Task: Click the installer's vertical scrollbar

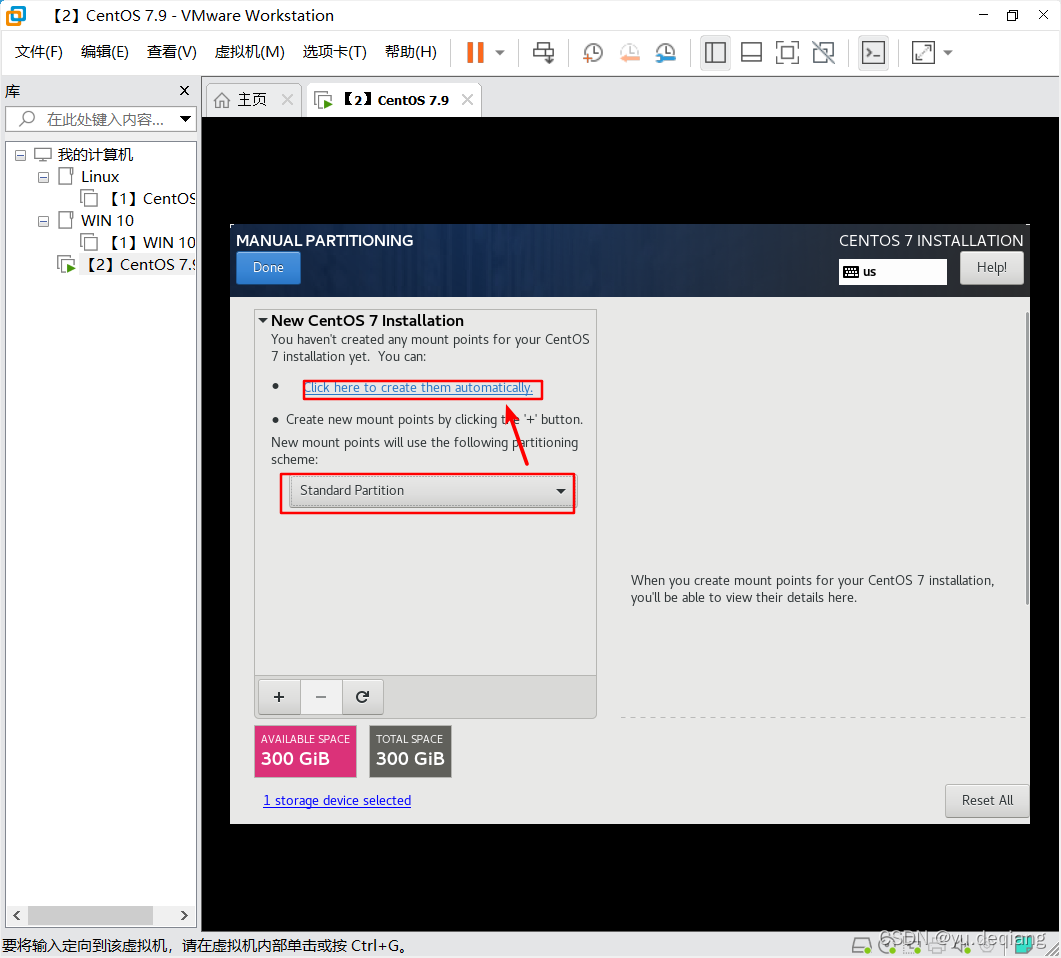Action: 1027,459
